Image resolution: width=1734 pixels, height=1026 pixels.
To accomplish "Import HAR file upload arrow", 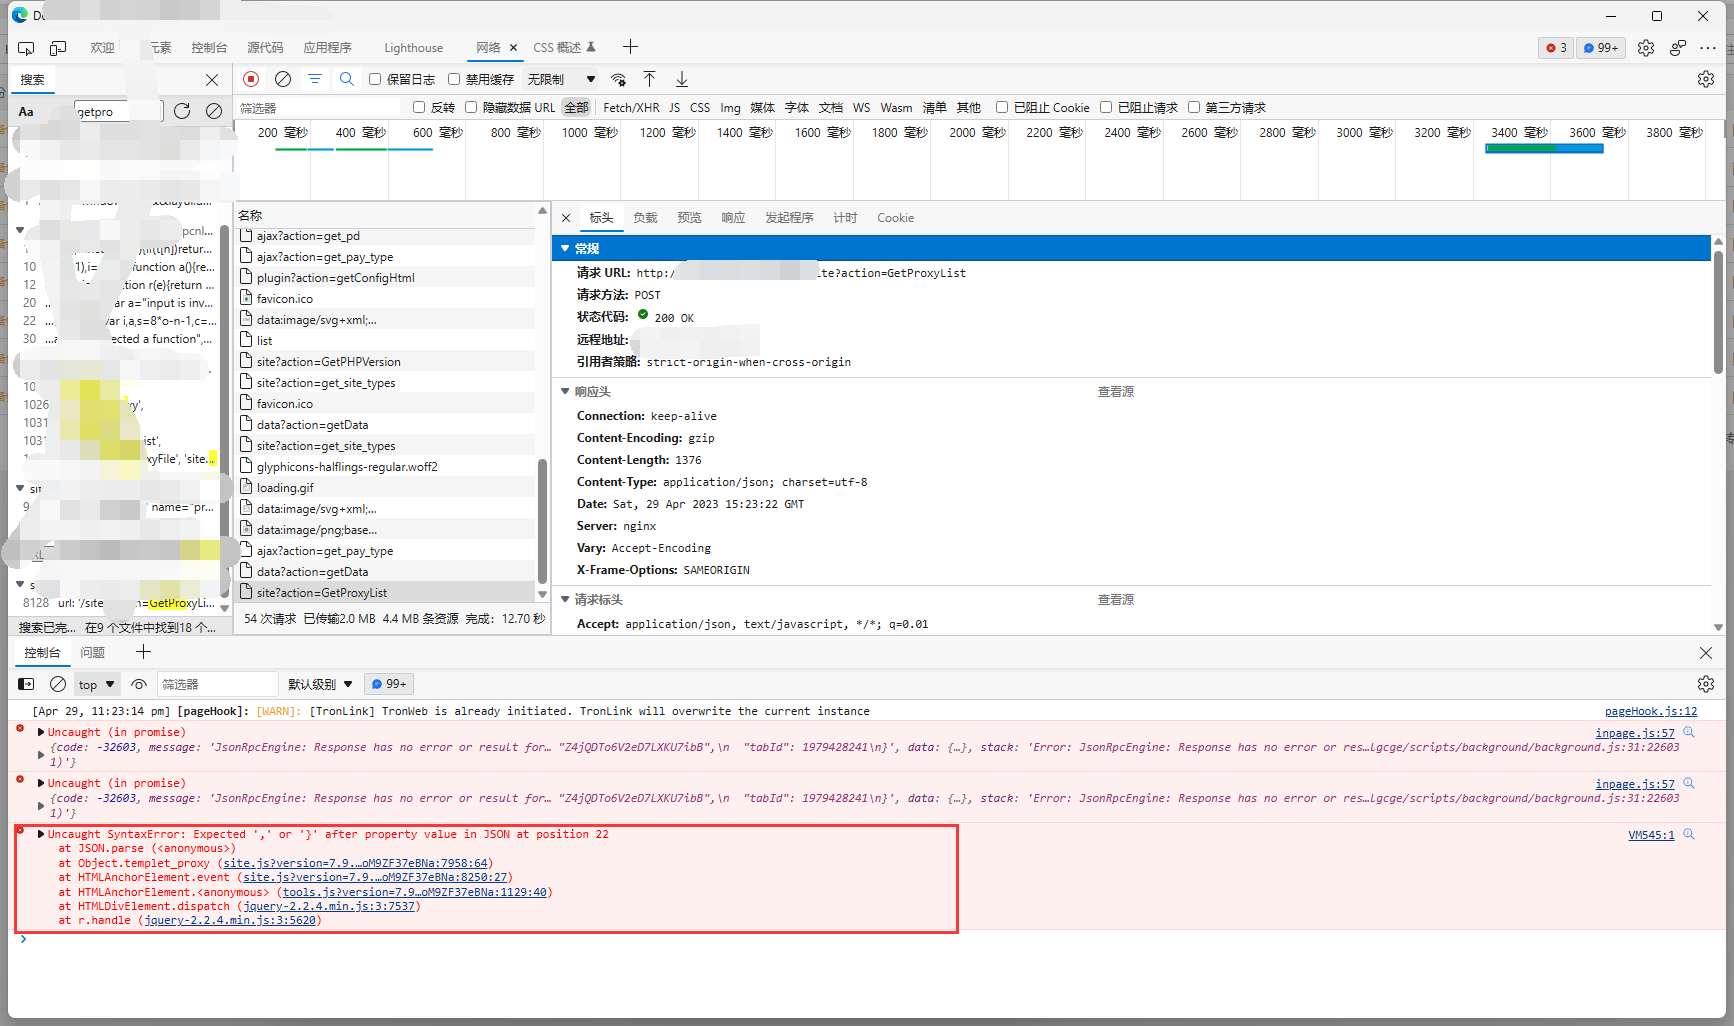I will pos(650,79).
